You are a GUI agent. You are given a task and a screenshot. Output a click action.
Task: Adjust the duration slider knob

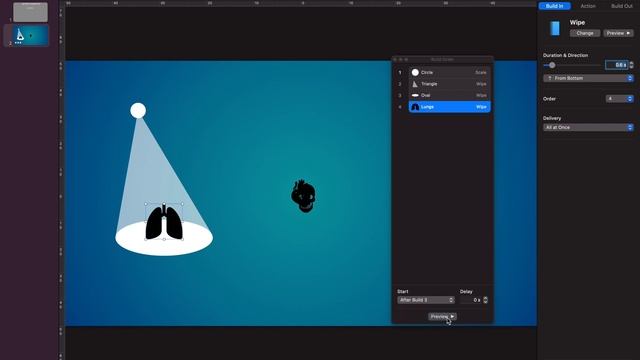552,65
